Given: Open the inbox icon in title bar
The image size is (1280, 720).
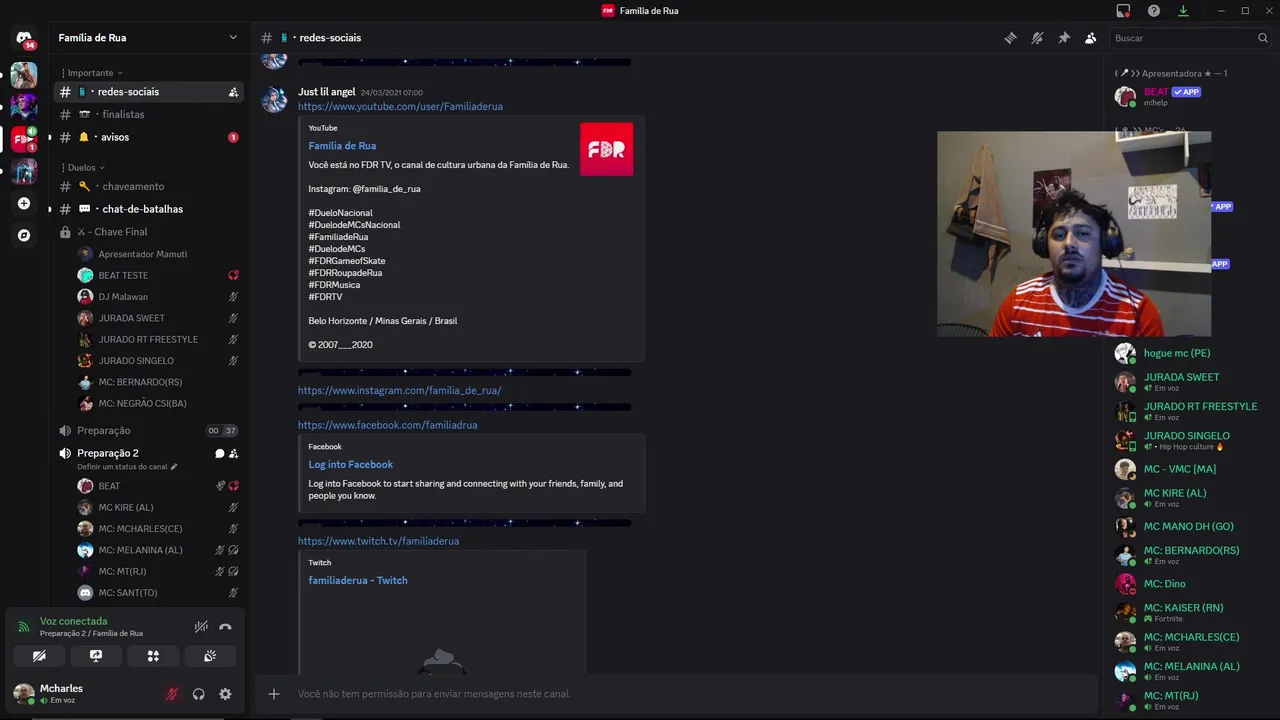Looking at the screenshot, I should 1123,11.
